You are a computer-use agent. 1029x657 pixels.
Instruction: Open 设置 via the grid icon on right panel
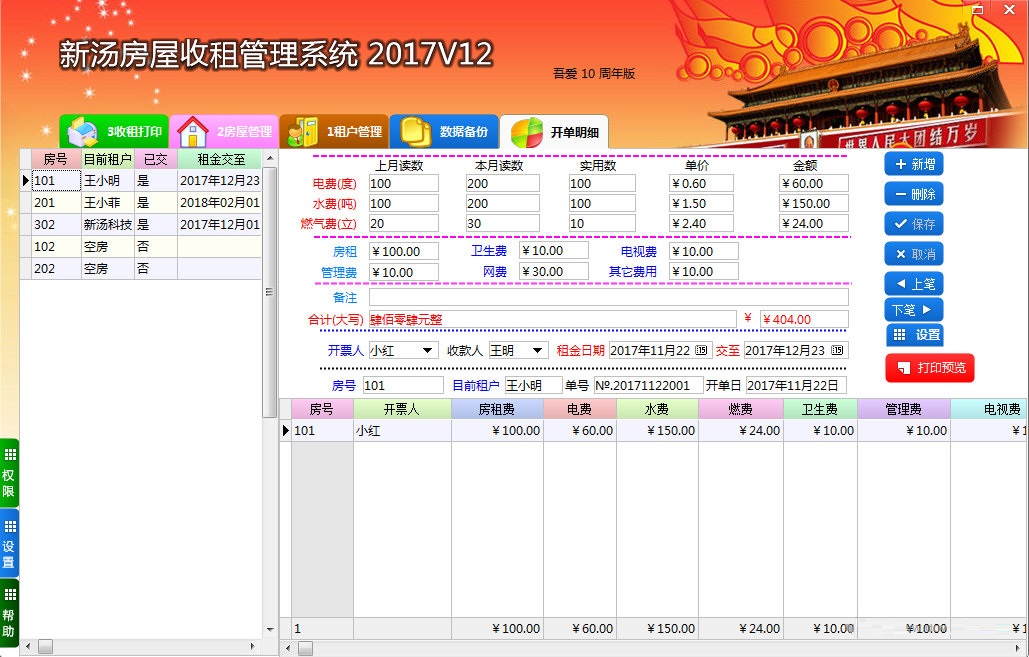click(x=901, y=334)
